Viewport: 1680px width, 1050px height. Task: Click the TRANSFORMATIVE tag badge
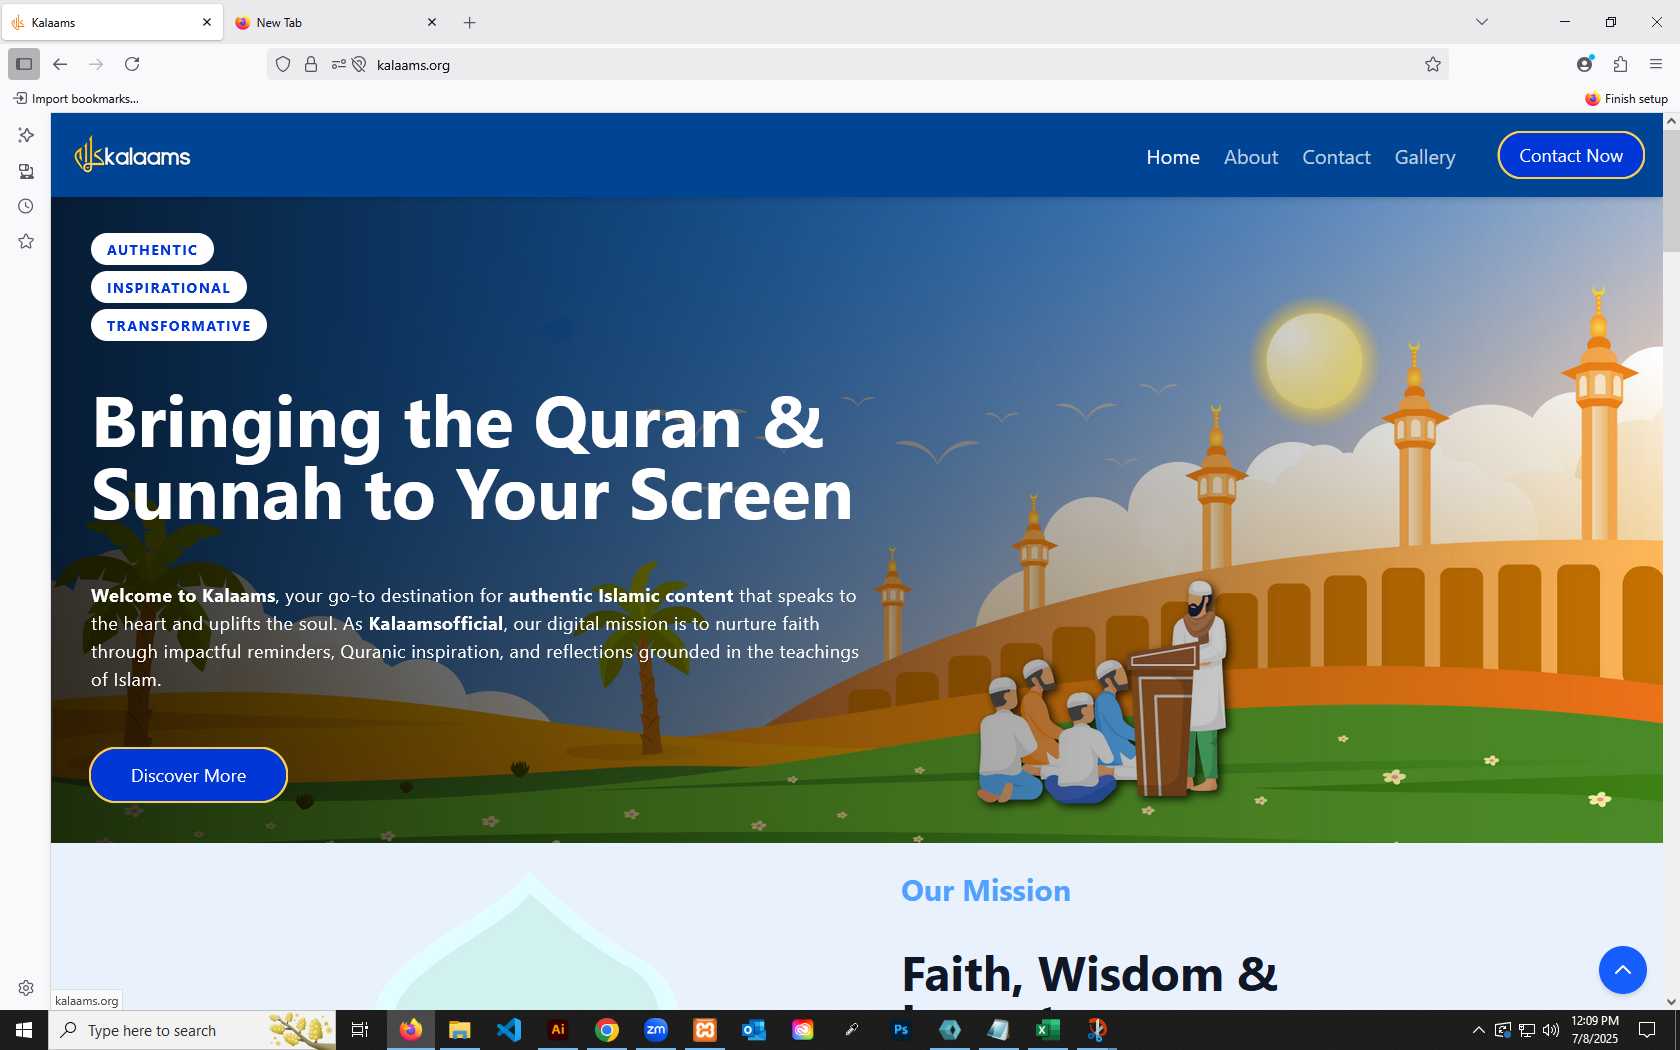179,326
